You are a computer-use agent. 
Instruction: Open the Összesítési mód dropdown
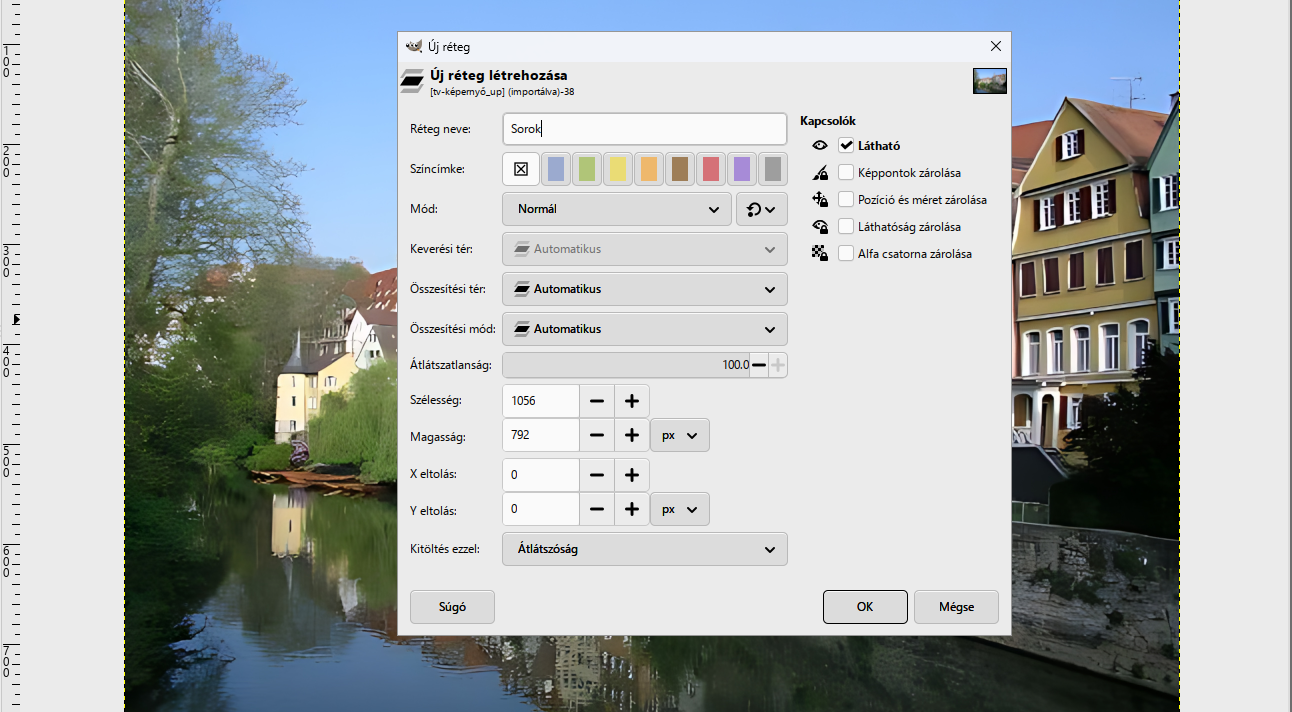tap(645, 329)
